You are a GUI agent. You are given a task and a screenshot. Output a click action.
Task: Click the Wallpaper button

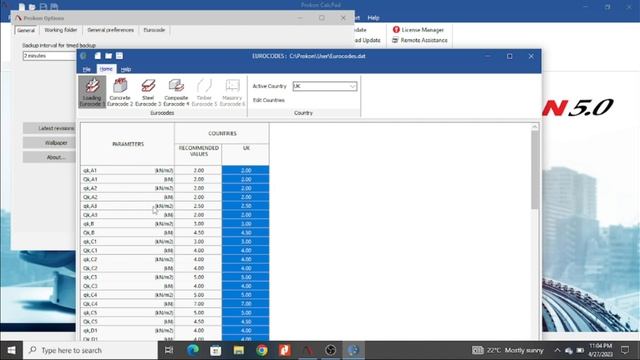coord(49,142)
